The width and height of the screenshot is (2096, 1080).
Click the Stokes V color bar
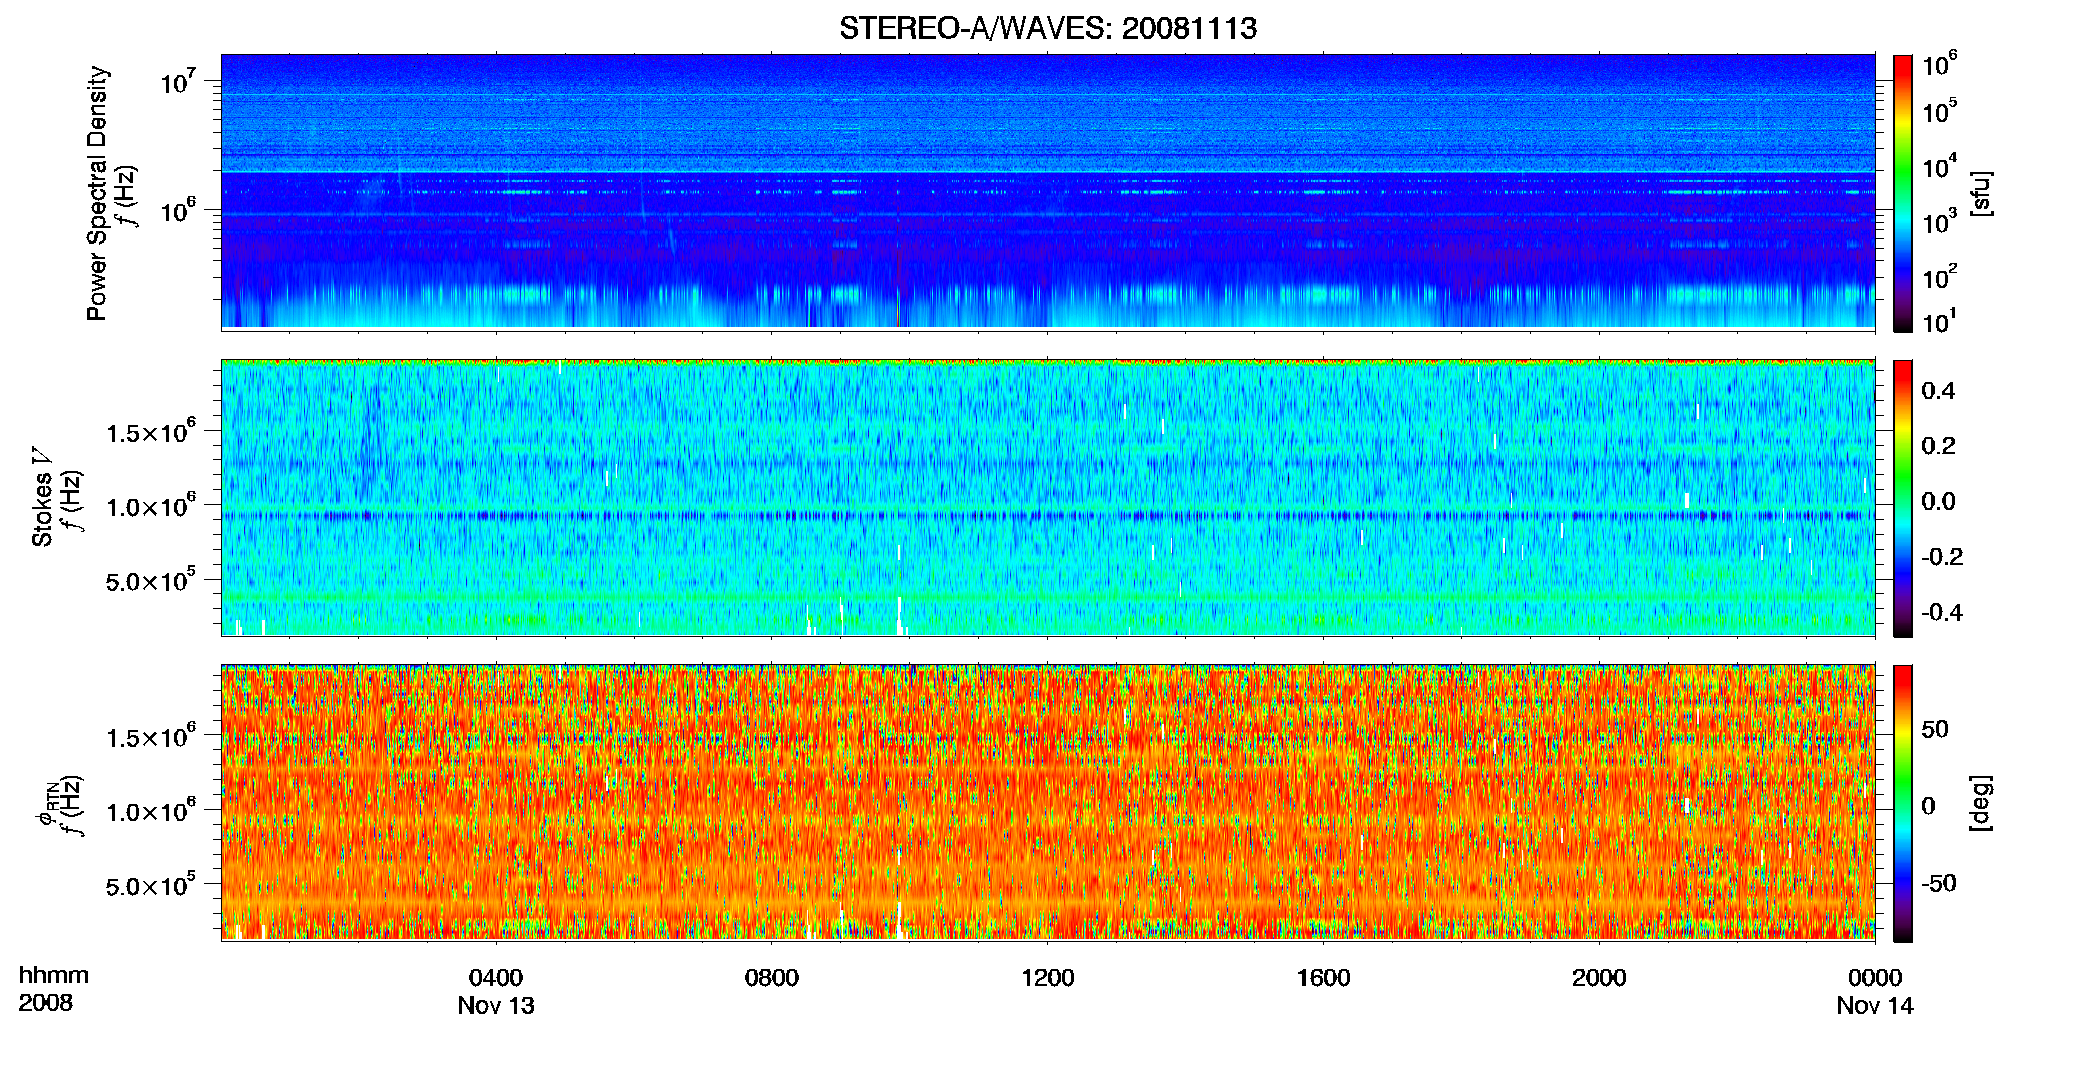click(1903, 498)
